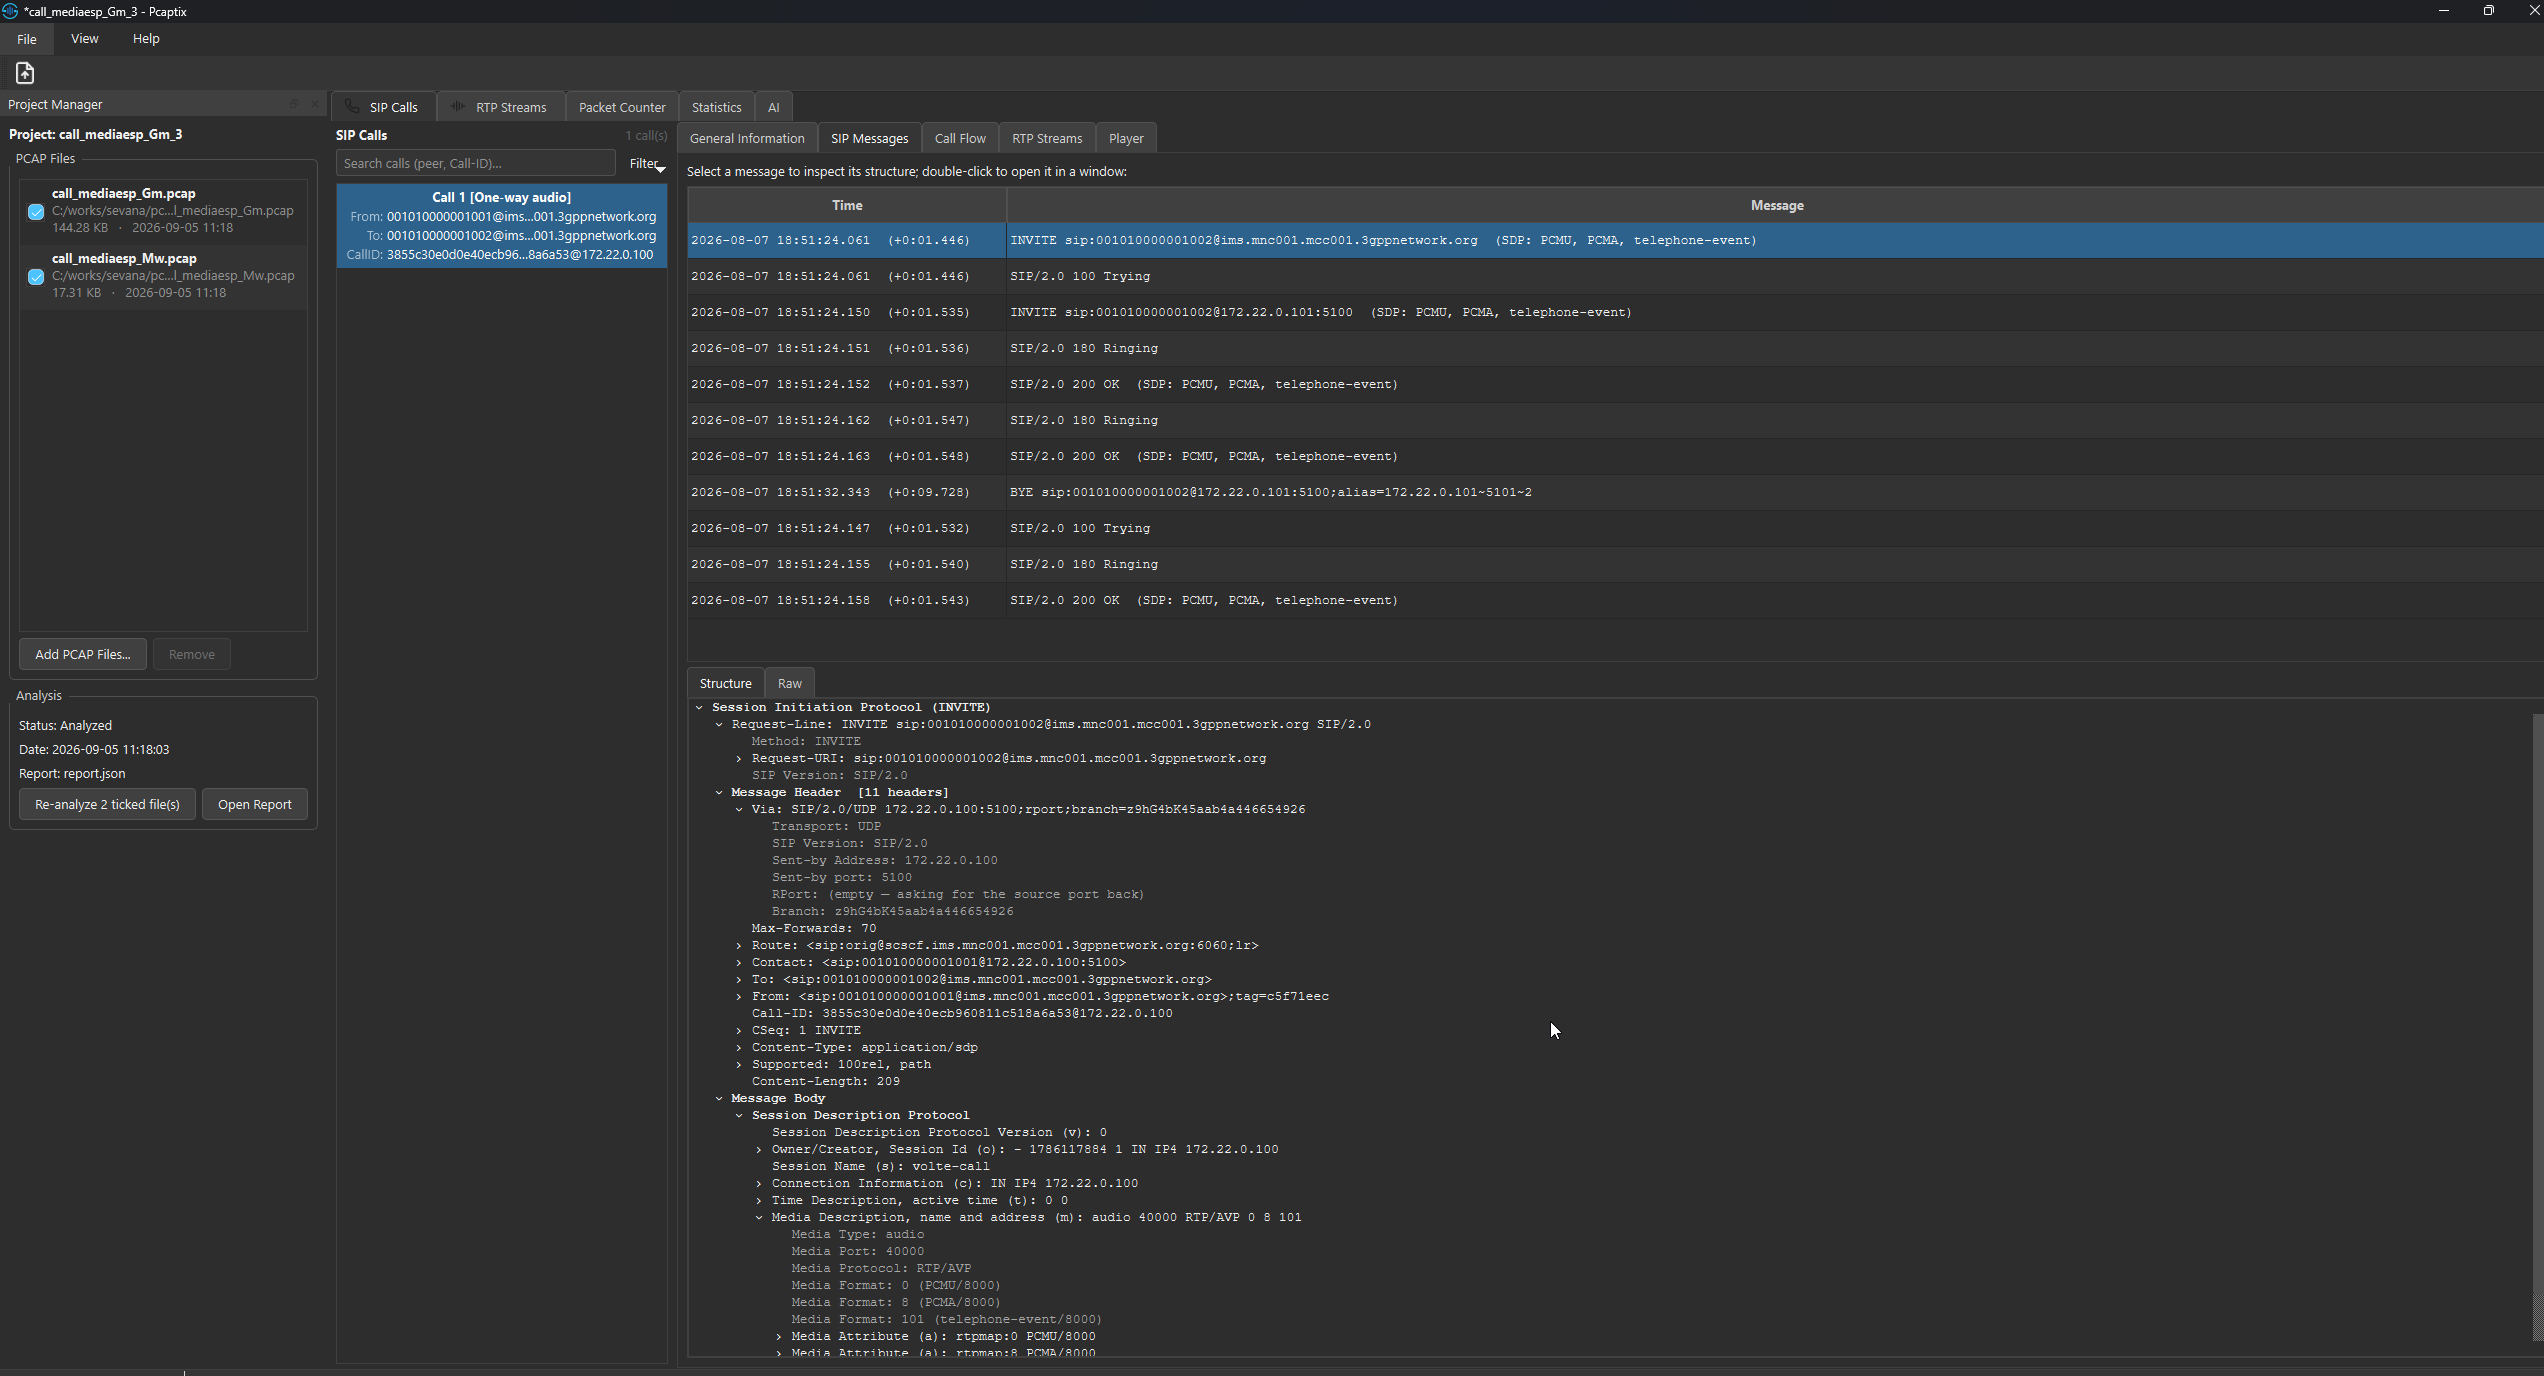Collapse the Session Initiation Protocol (INVITE) node

(x=699, y=708)
